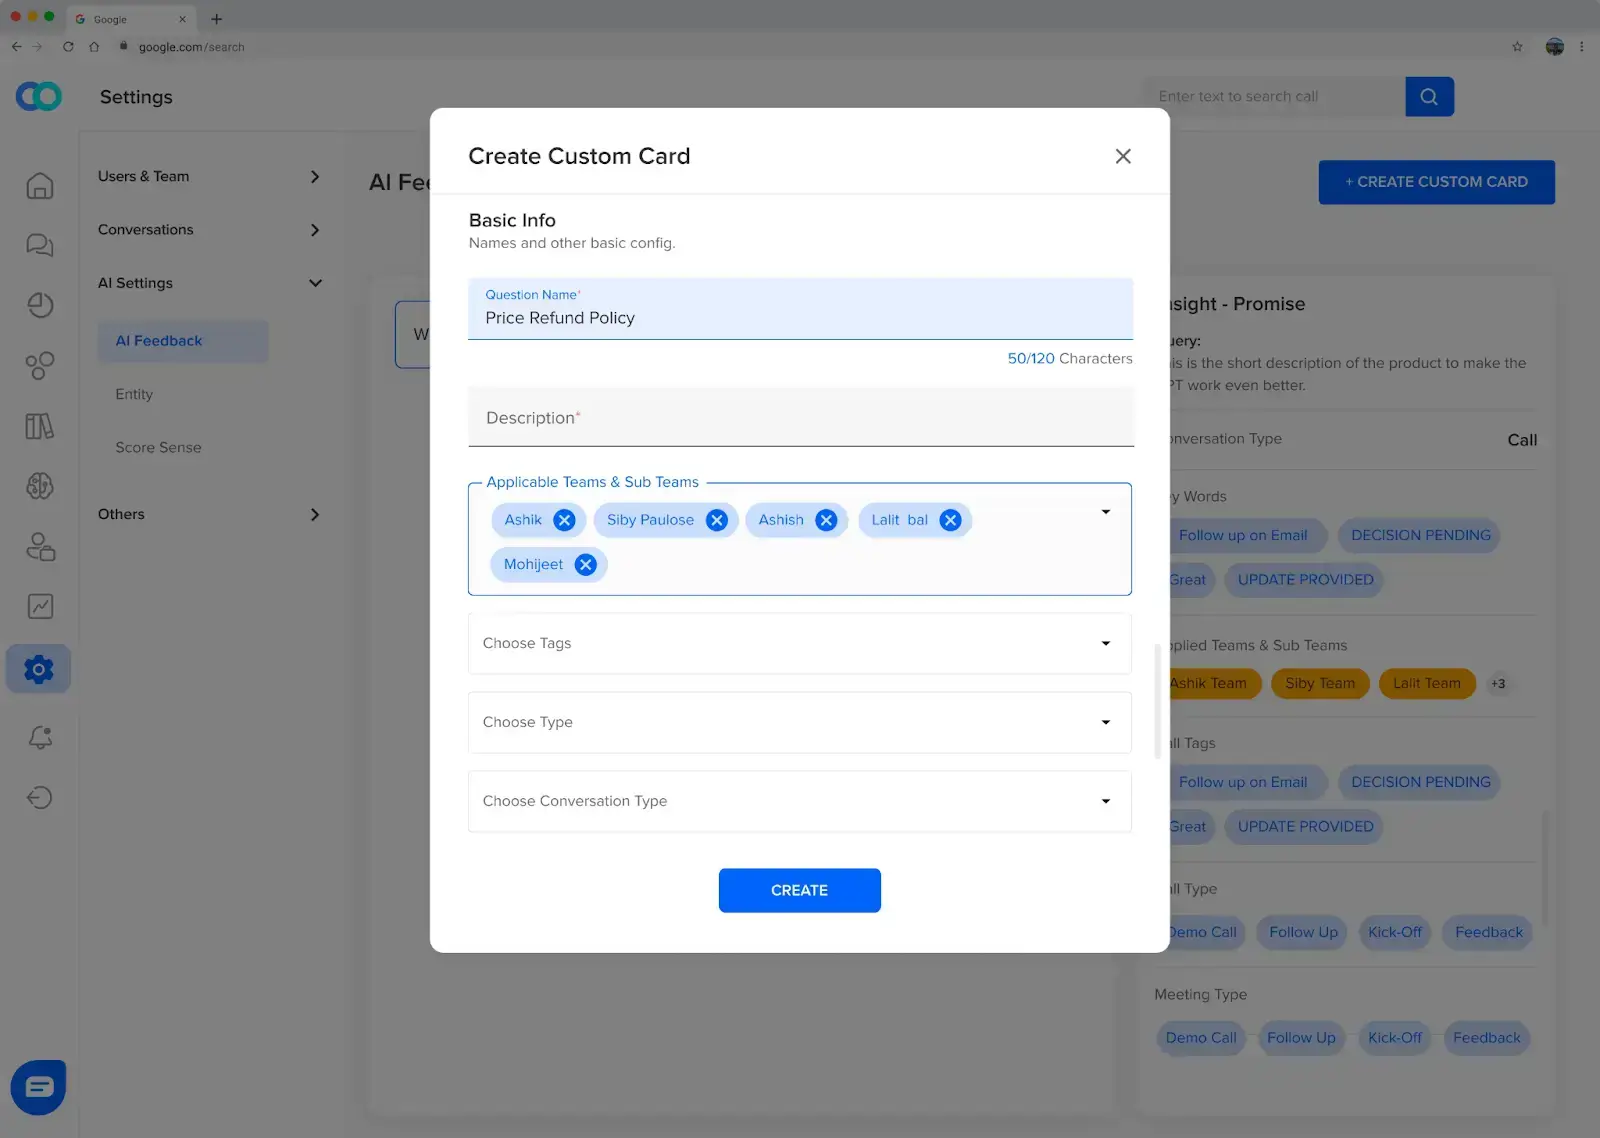This screenshot has height=1138, width=1600.
Task: Open the pie chart analytics sidebar icon
Action: (x=40, y=305)
